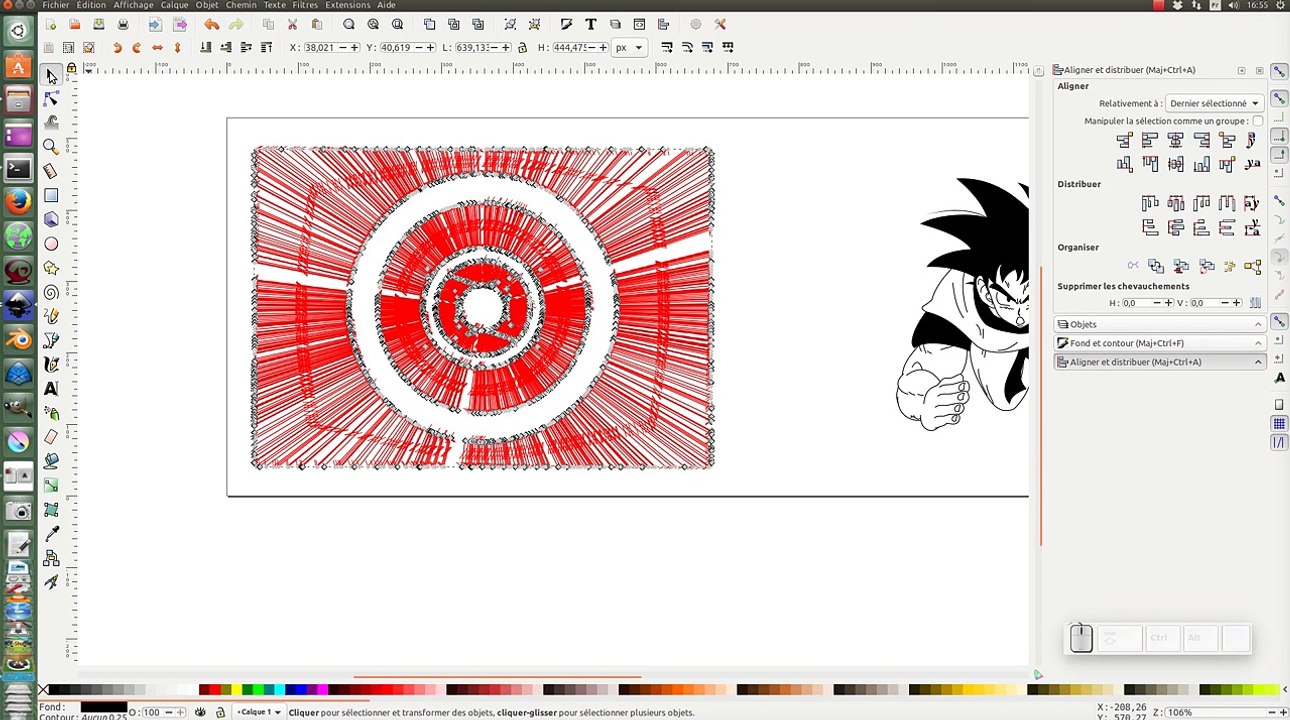Select the Spray tool

51,413
